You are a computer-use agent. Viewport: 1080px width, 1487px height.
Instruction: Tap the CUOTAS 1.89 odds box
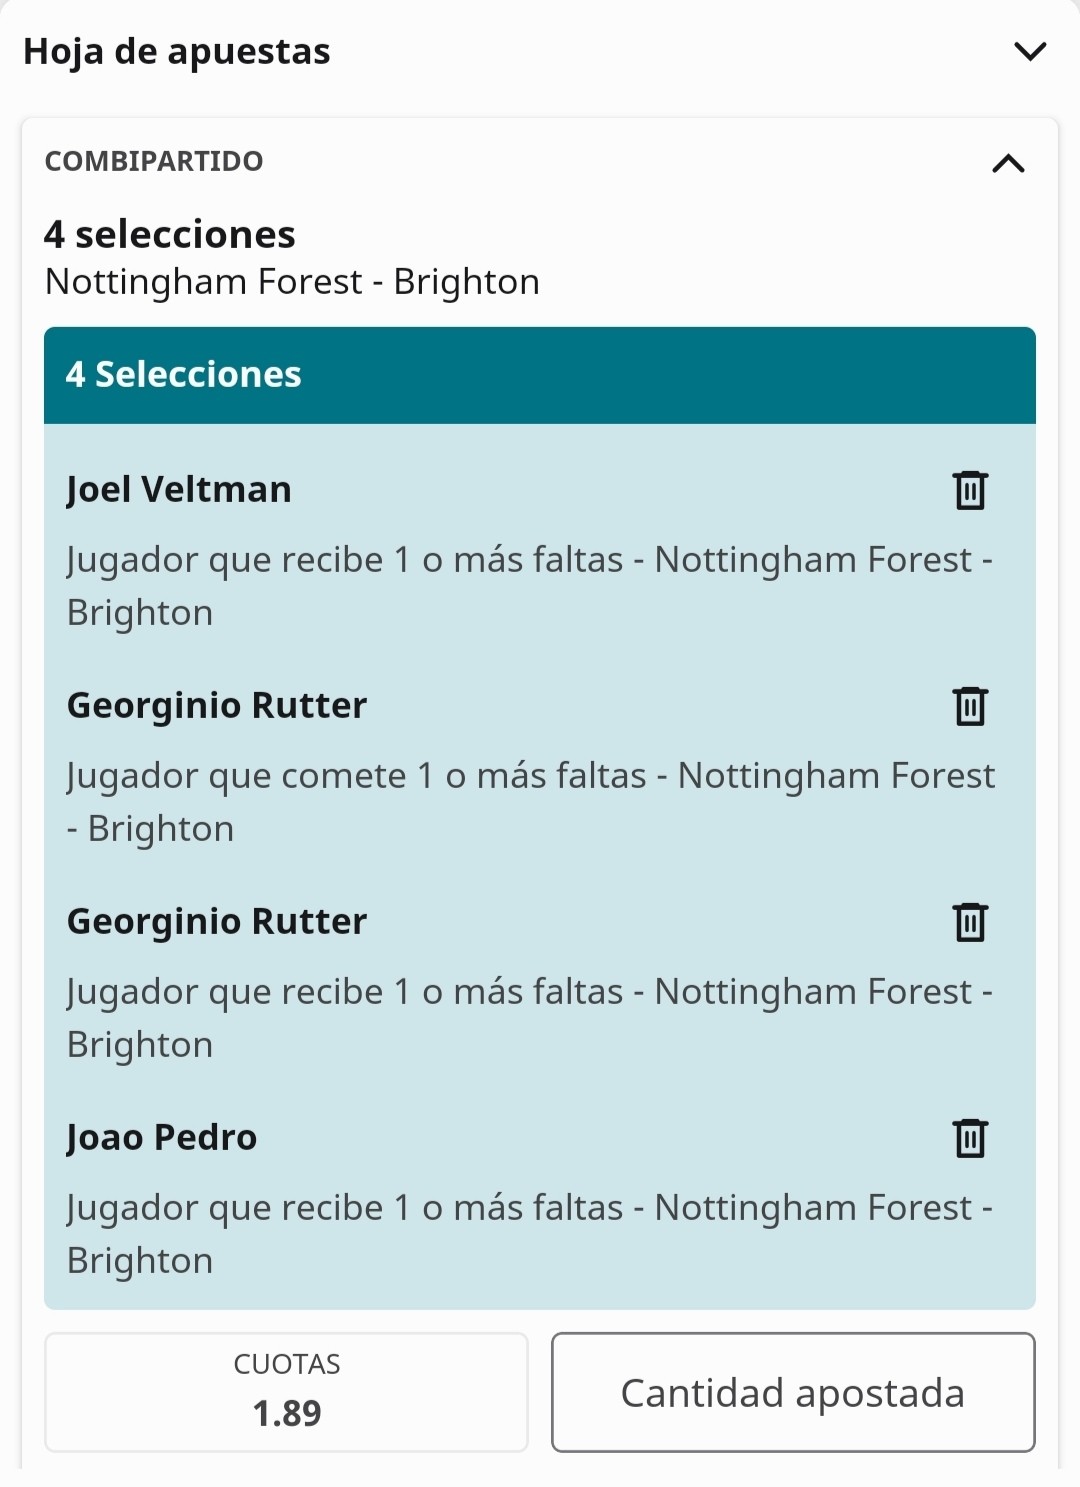(x=286, y=1392)
